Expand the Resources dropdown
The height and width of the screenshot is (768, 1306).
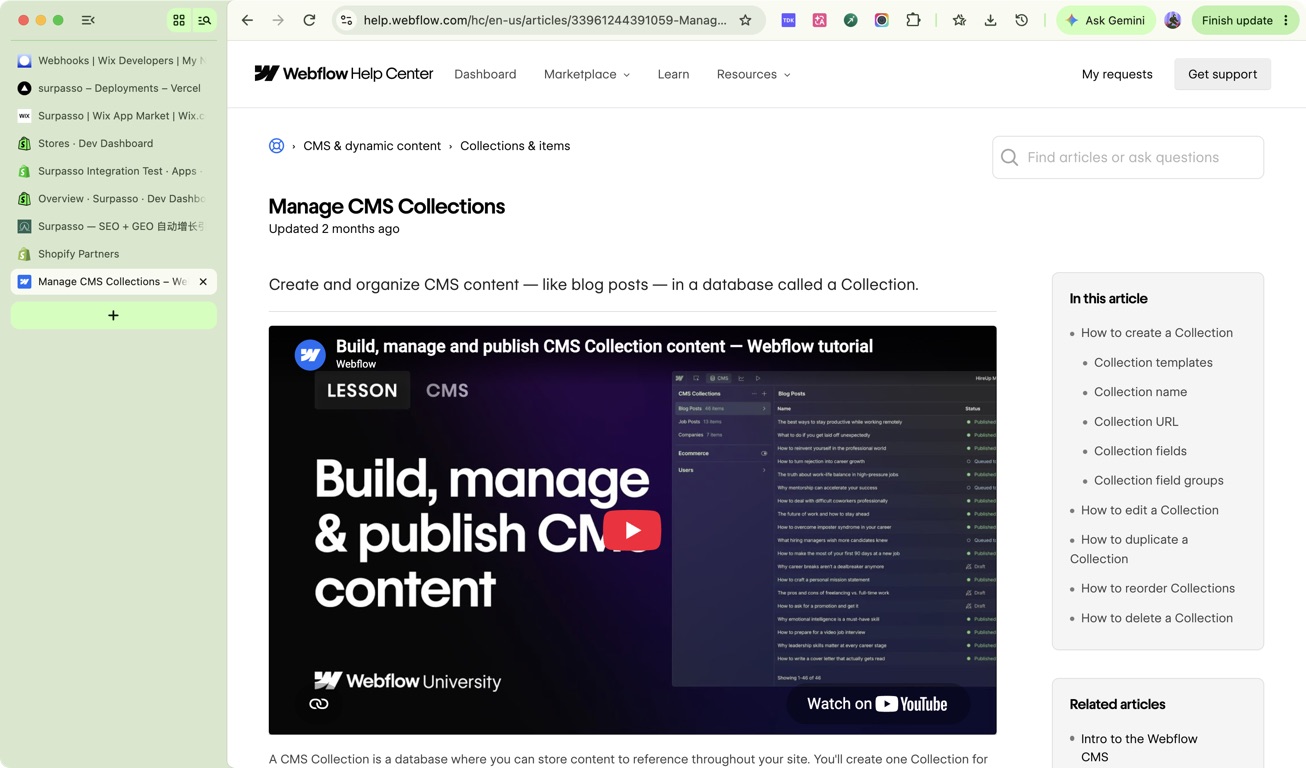pos(754,74)
